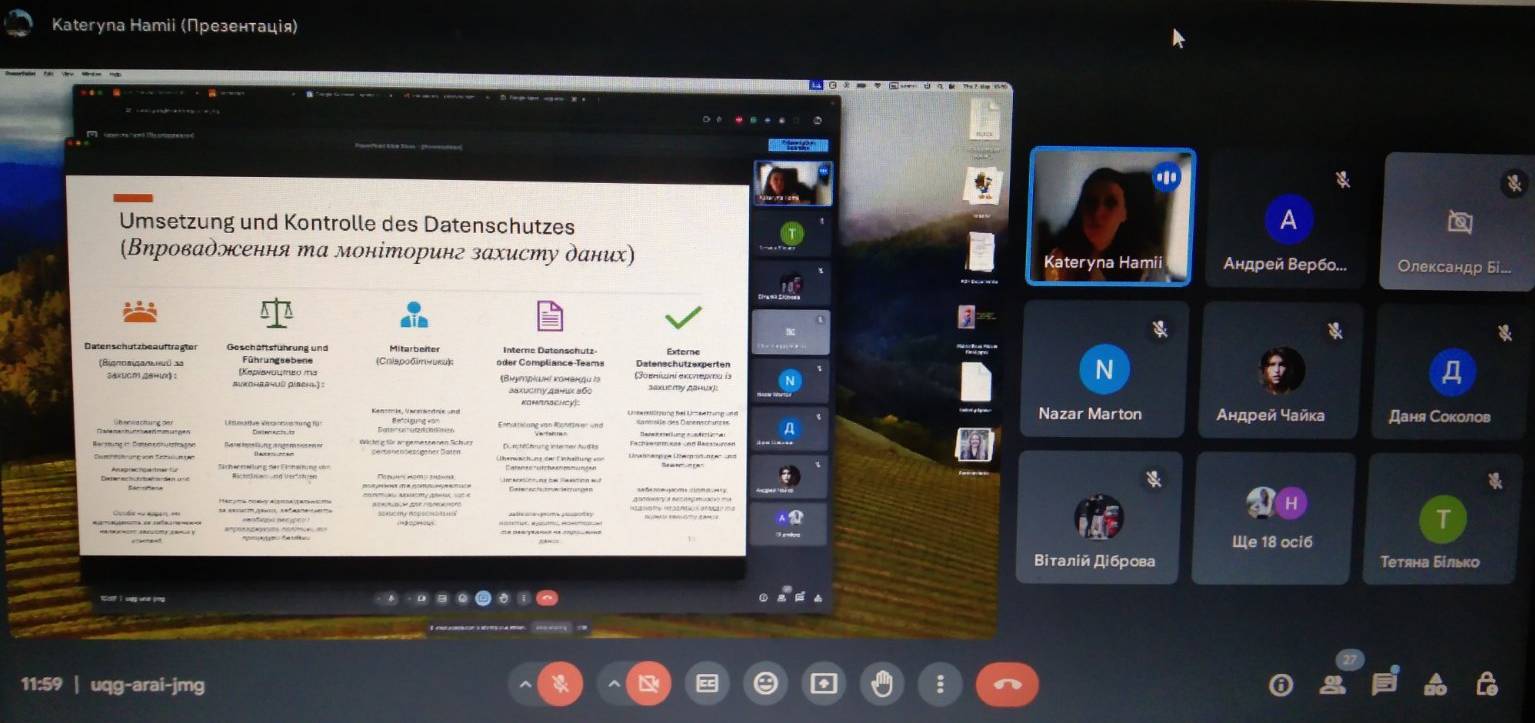Click meeting code uqg-arai-jmg
Image resolution: width=1535 pixels, height=723 pixels.
coord(147,685)
